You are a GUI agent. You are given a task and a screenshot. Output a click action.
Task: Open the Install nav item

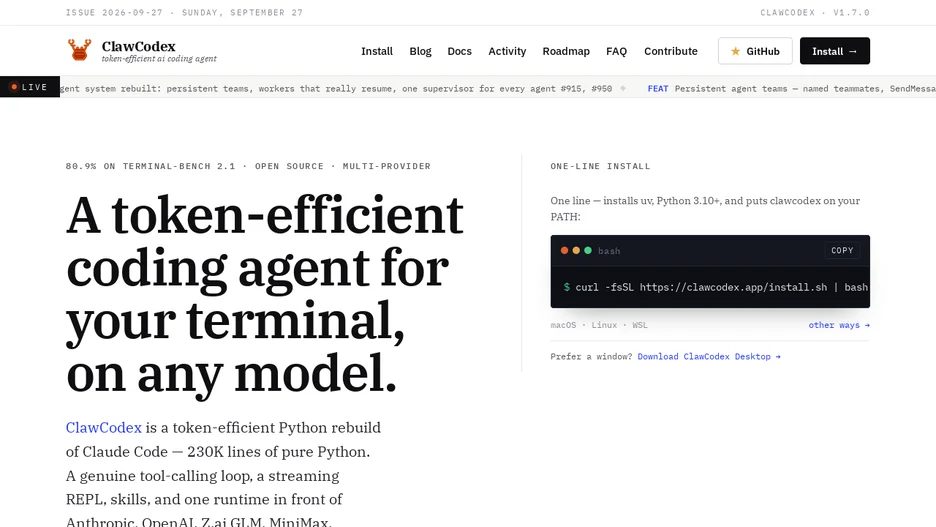click(377, 51)
